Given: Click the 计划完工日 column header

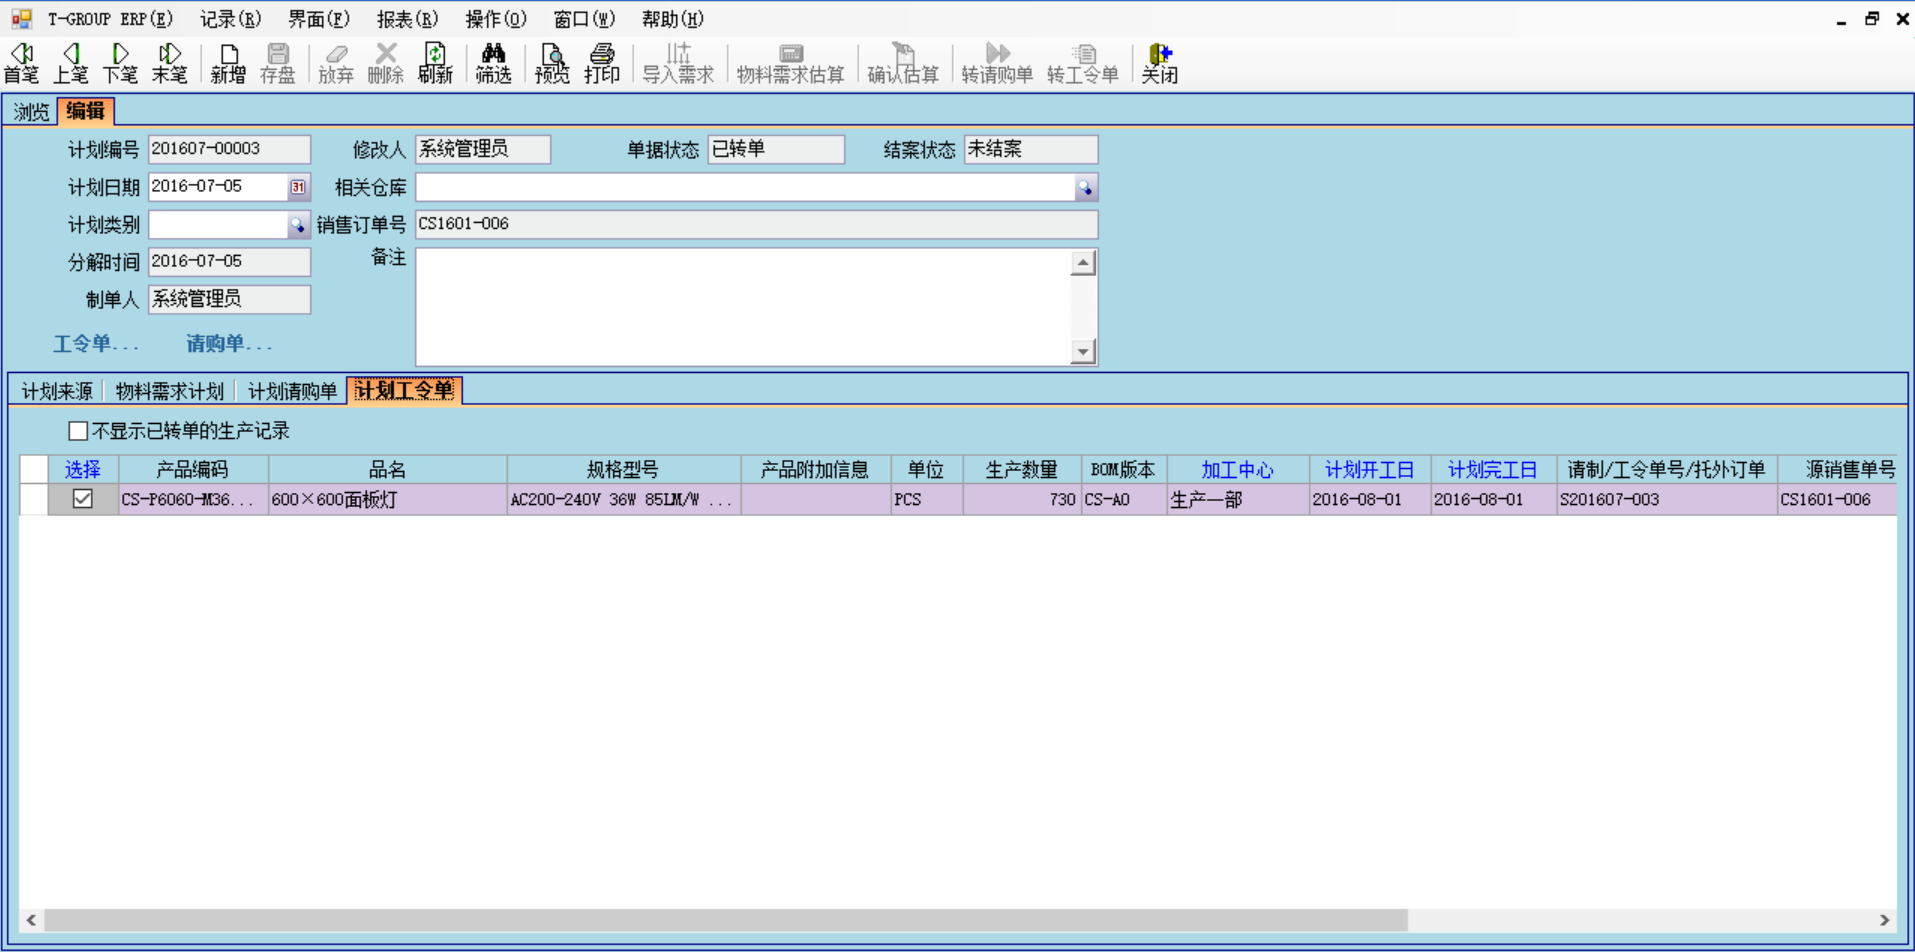Looking at the screenshot, I should point(1492,470).
